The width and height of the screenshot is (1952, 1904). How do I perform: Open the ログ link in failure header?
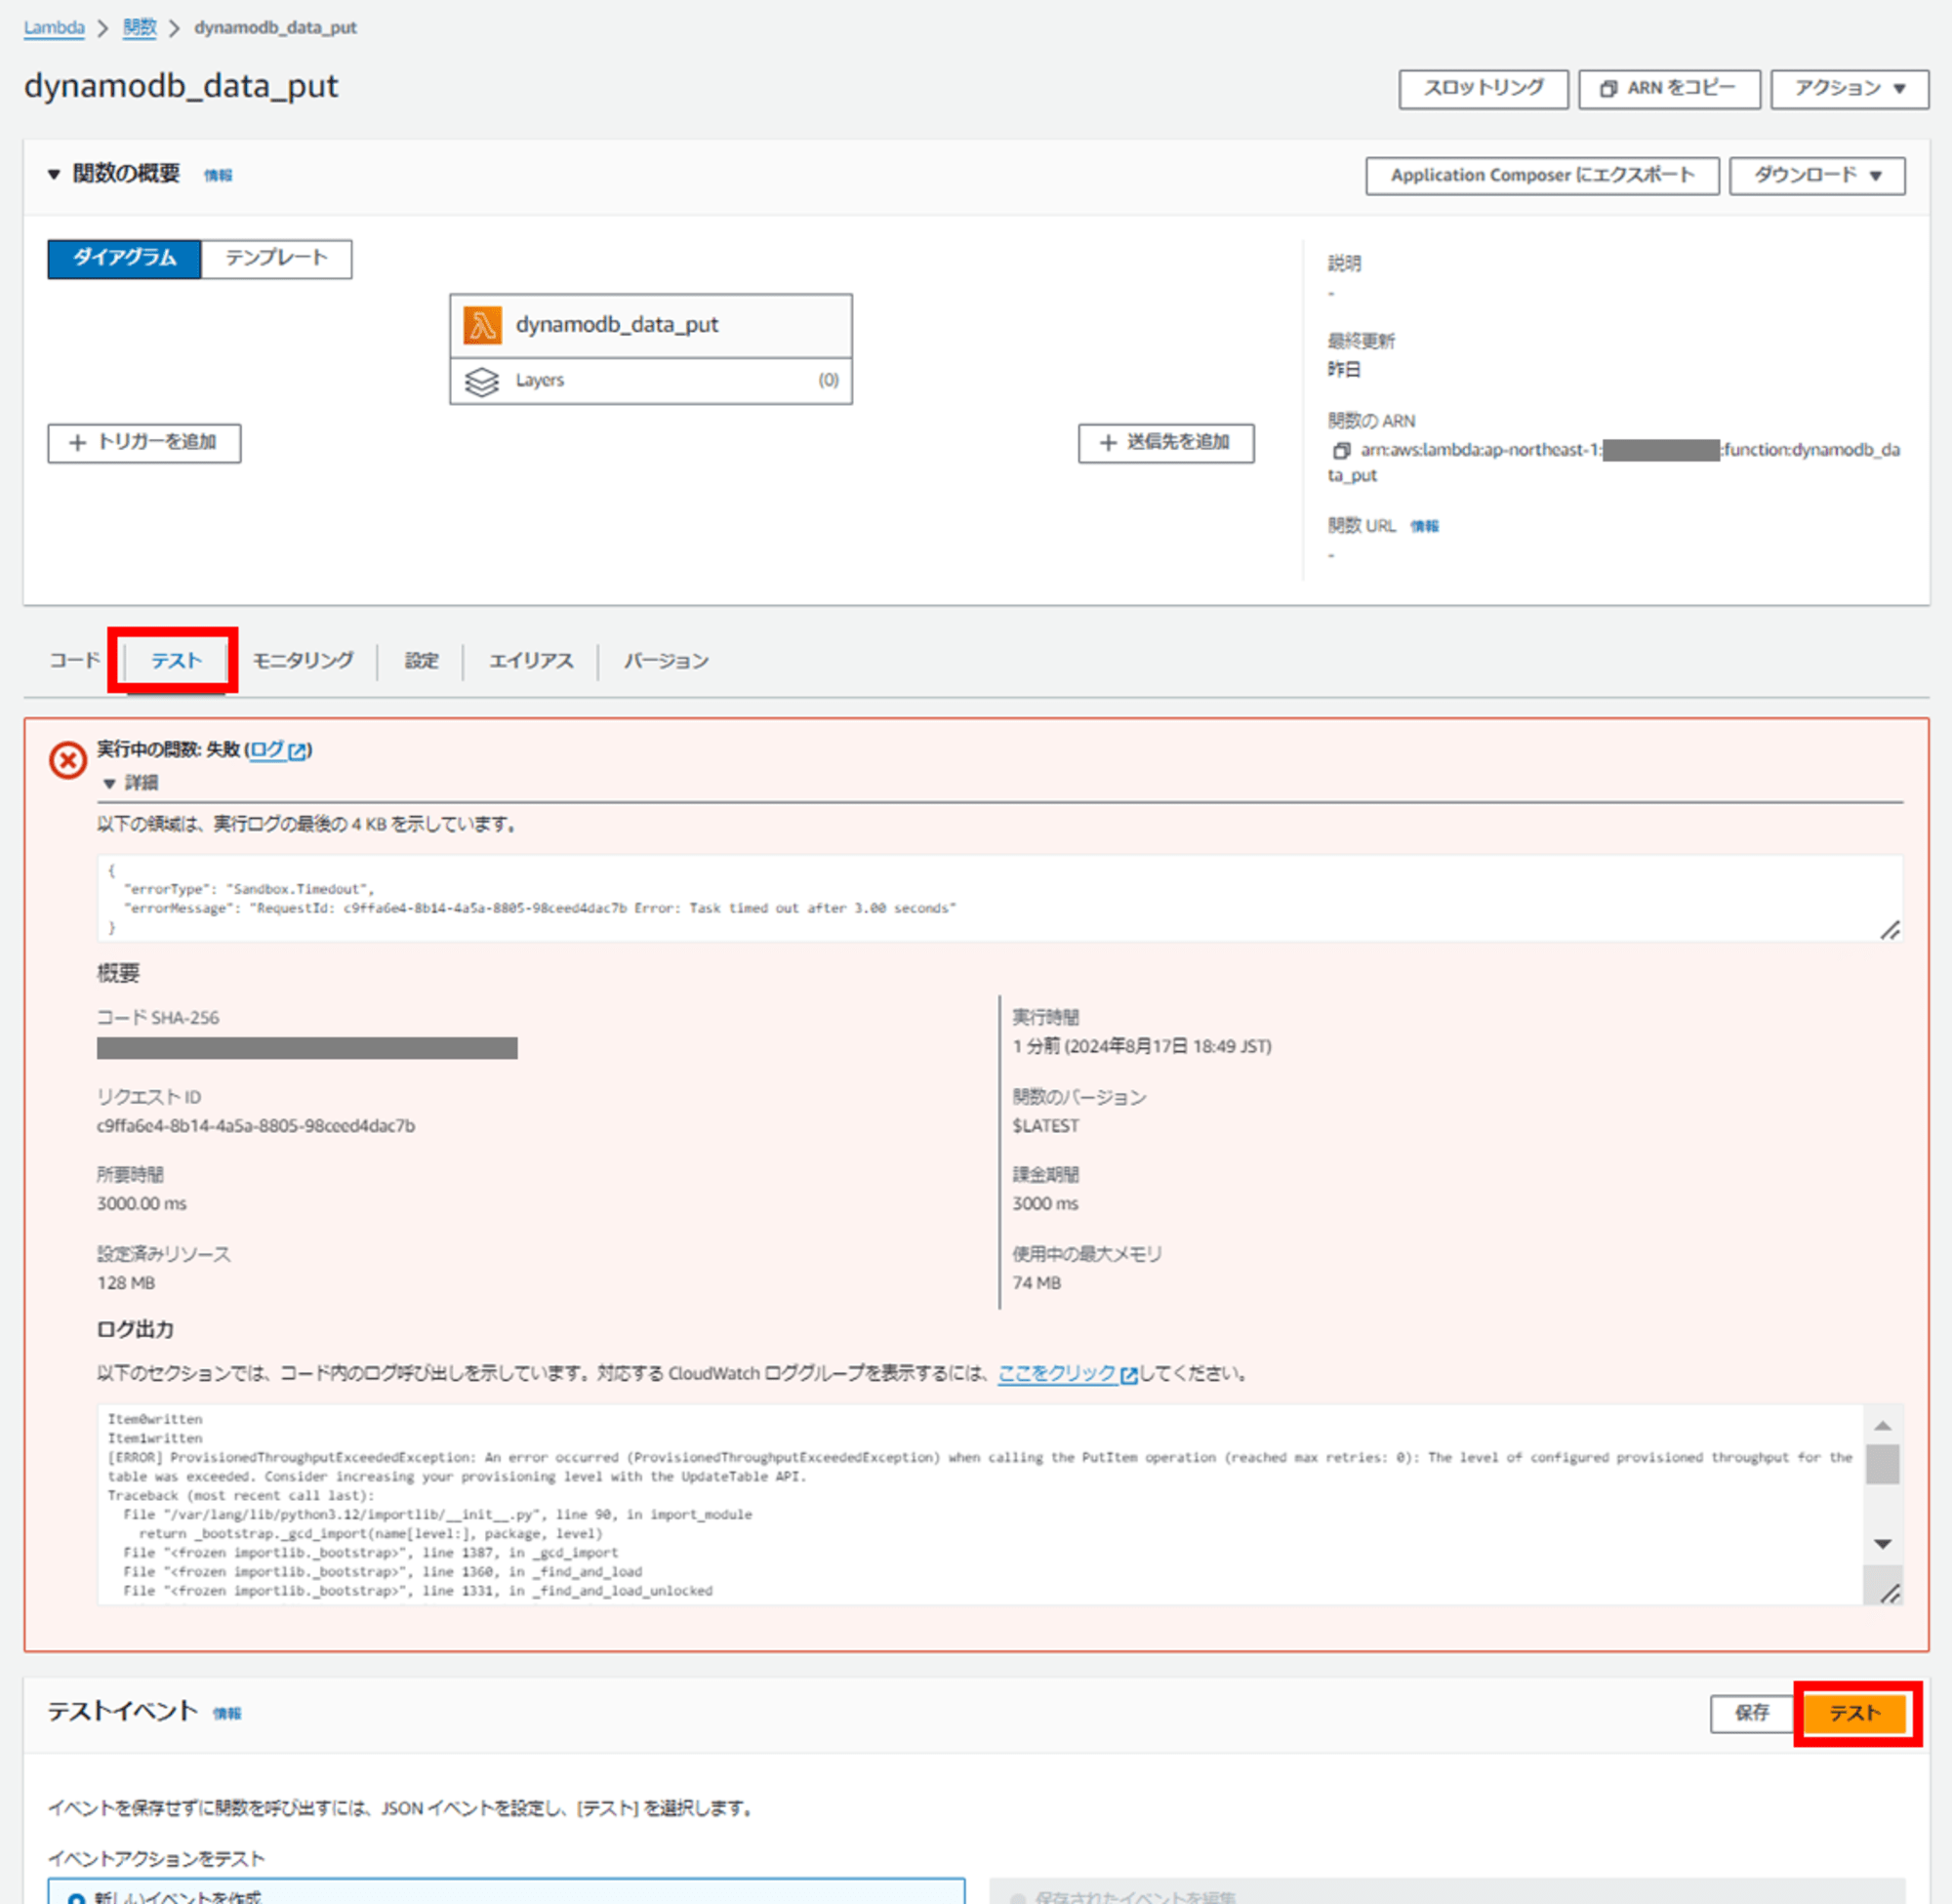[x=267, y=750]
